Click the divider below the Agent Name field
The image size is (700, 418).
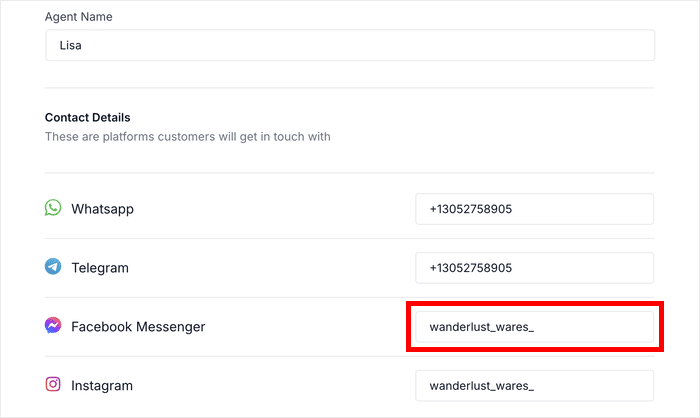coord(350,88)
